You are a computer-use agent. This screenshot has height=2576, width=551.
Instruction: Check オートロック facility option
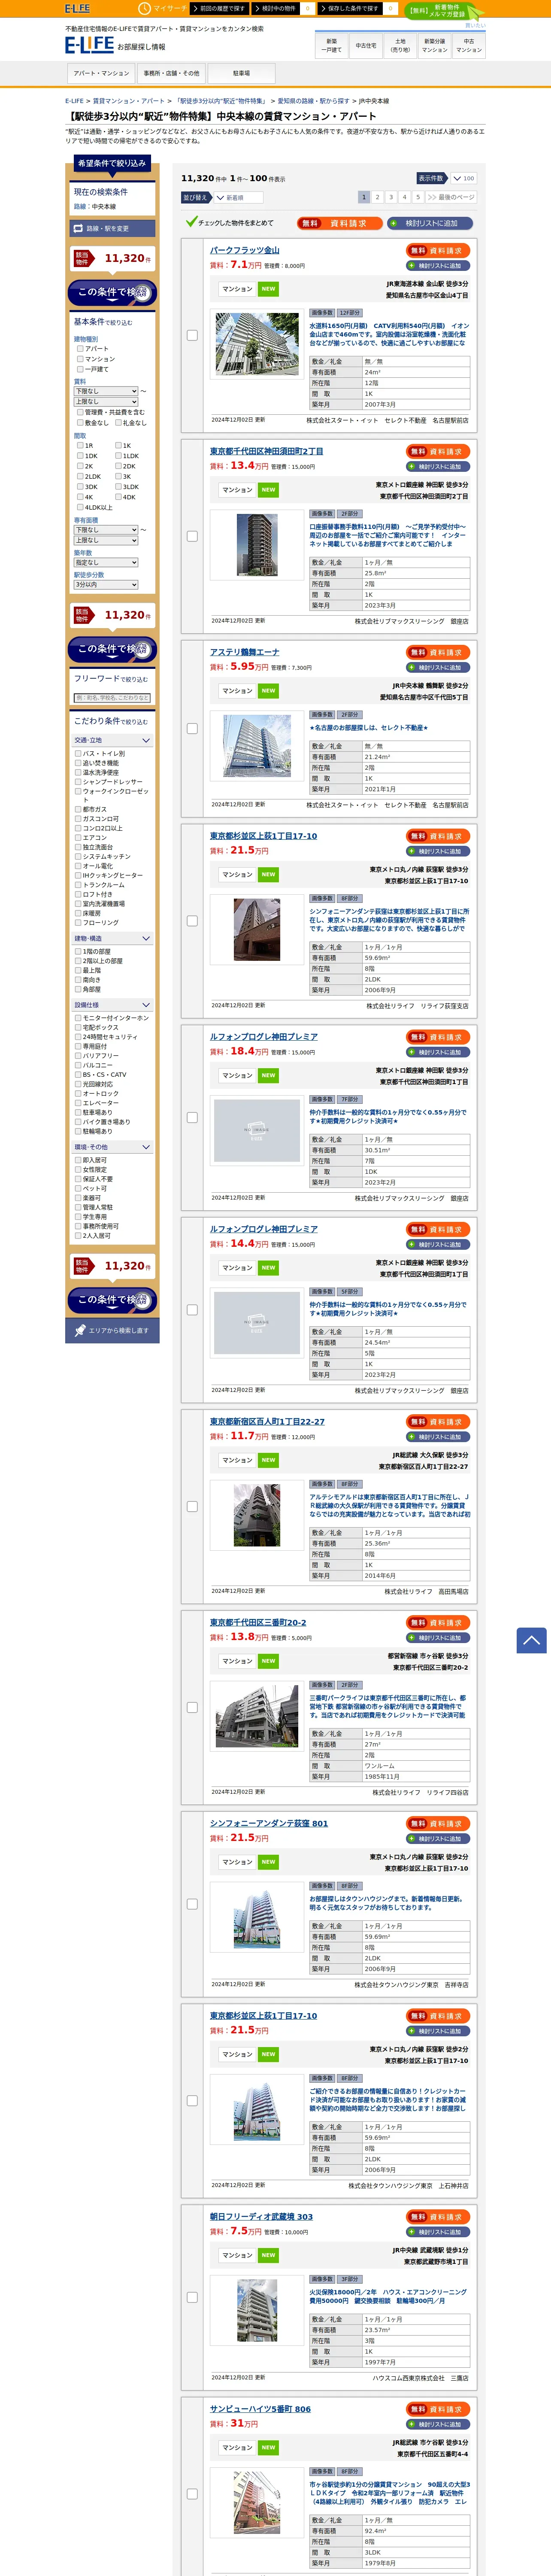[x=78, y=1094]
